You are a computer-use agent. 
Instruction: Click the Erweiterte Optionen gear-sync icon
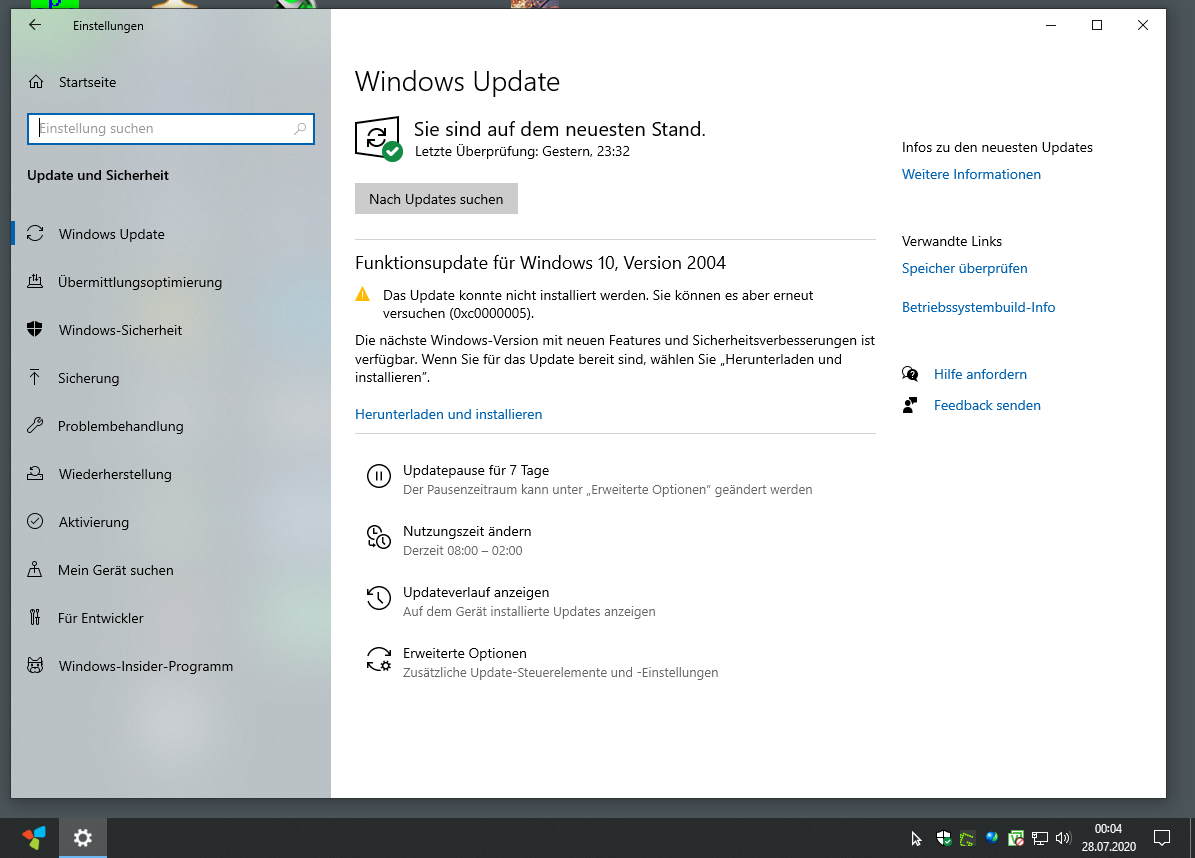click(379, 659)
